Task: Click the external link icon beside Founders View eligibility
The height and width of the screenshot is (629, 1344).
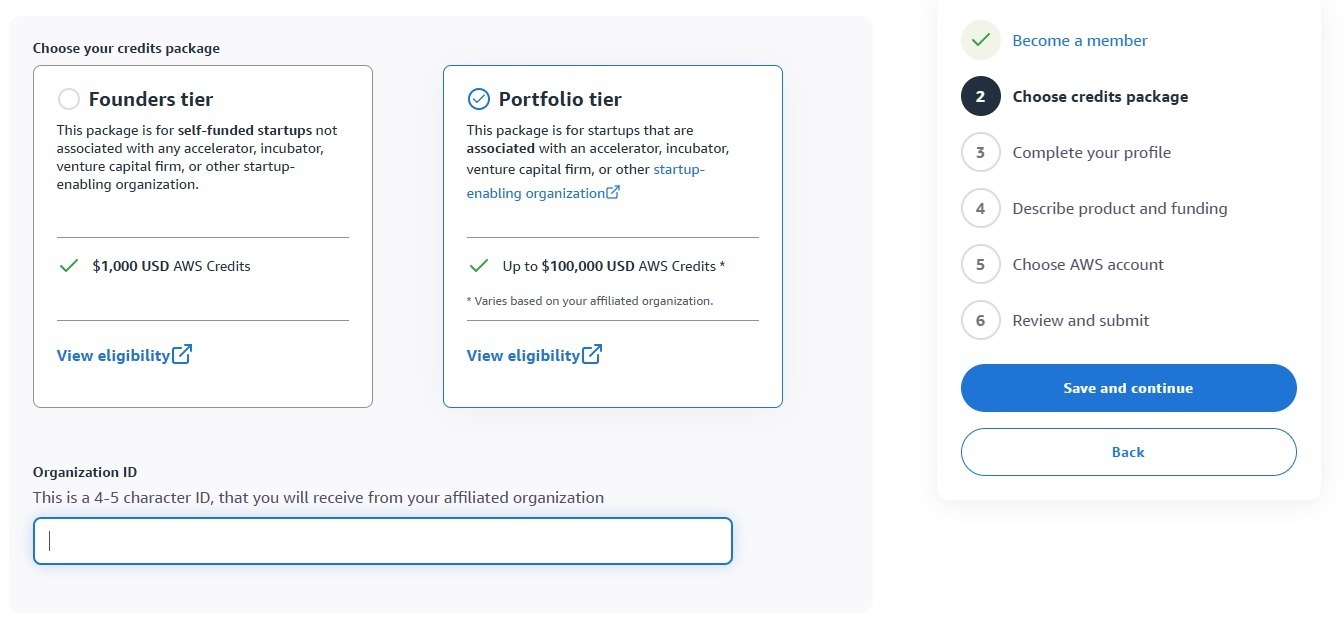Action: (x=184, y=353)
